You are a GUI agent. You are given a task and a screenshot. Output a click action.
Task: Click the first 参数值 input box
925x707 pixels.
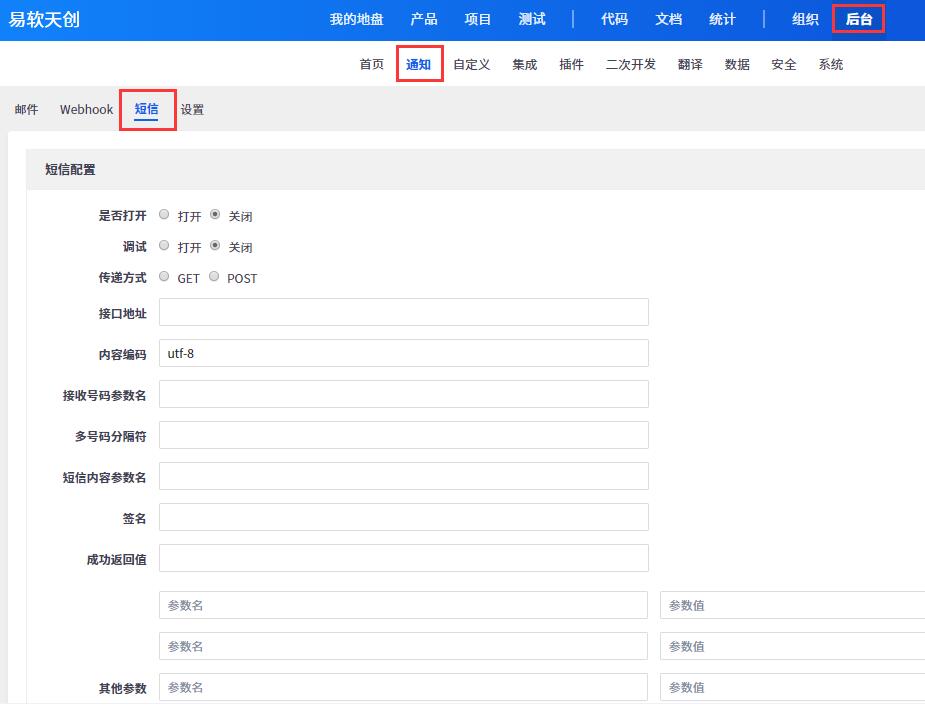(792, 605)
